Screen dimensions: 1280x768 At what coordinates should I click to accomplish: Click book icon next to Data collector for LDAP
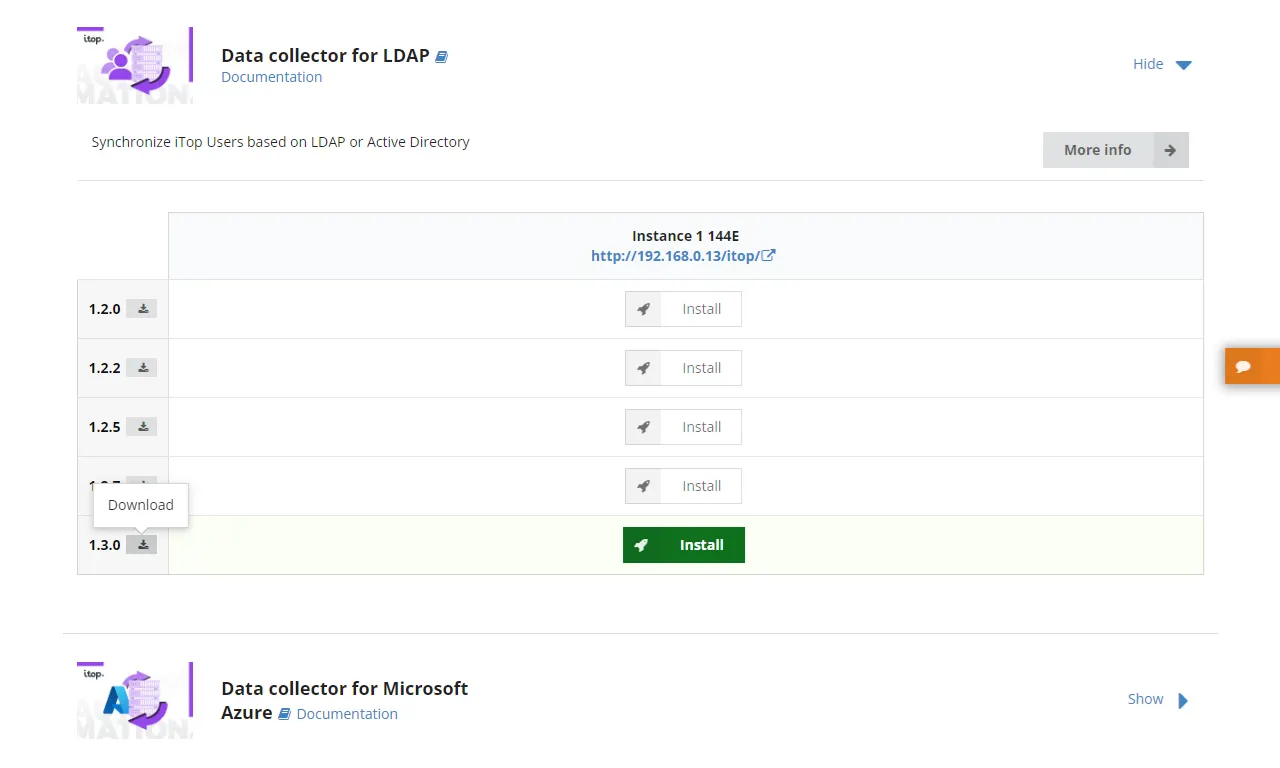point(441,57)
